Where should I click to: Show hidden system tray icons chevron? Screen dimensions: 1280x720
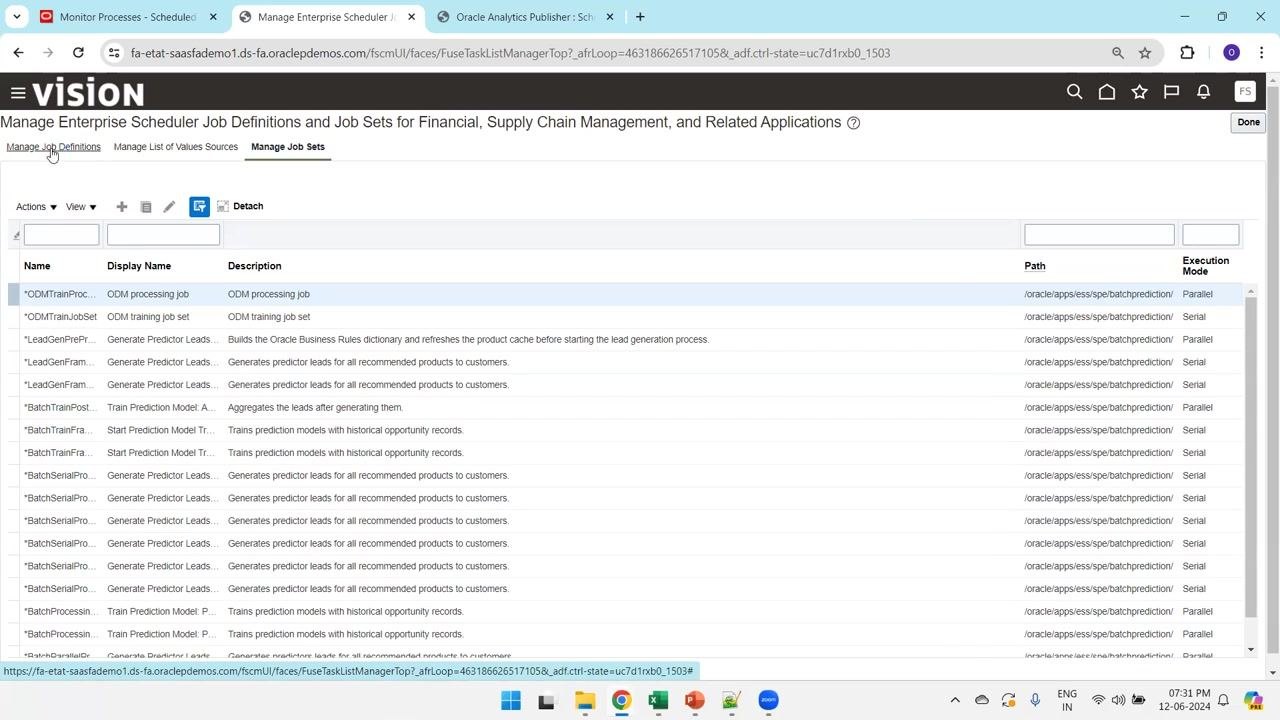pos(955,700)
